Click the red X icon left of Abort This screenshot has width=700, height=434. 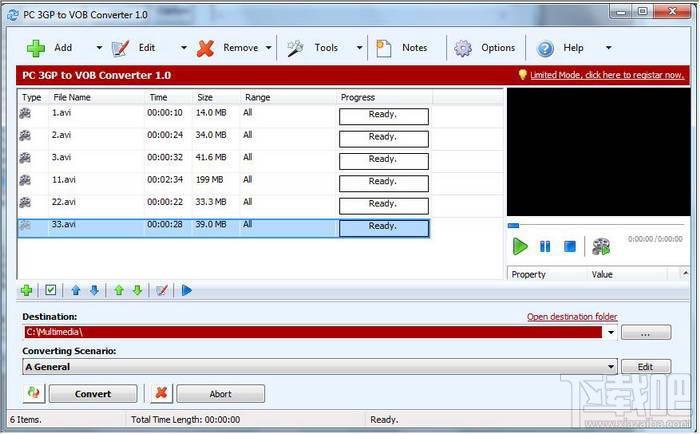coord(161,393)
